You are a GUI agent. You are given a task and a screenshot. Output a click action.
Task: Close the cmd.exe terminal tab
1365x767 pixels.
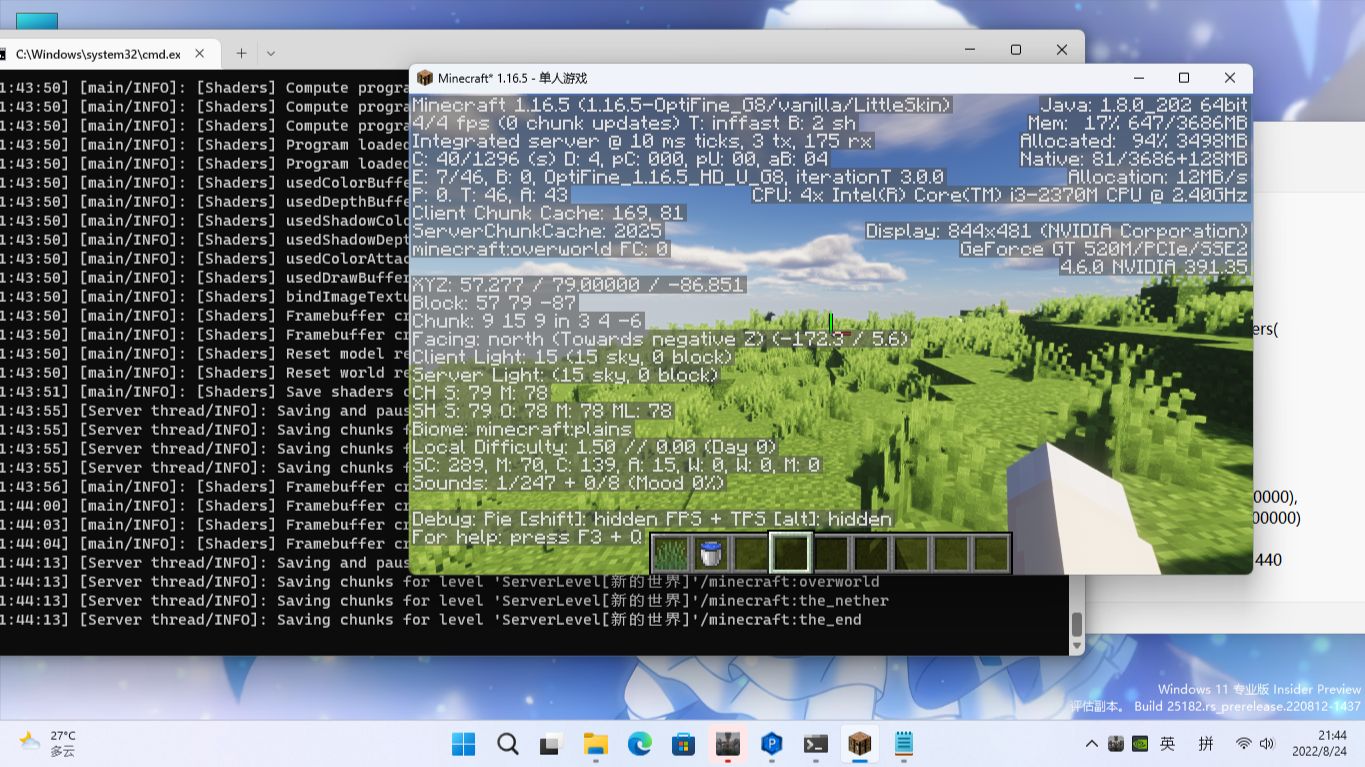pyautogui.click(x=200, y=54)
